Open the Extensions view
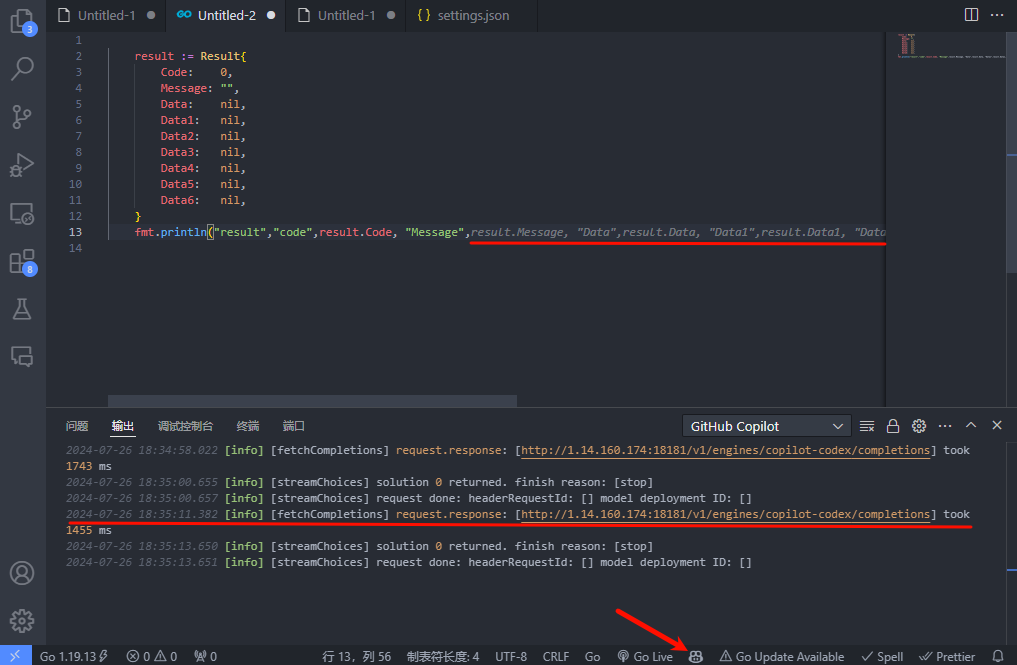The width and height of the screenshot is (1017, 665). (x=22, y=261)
